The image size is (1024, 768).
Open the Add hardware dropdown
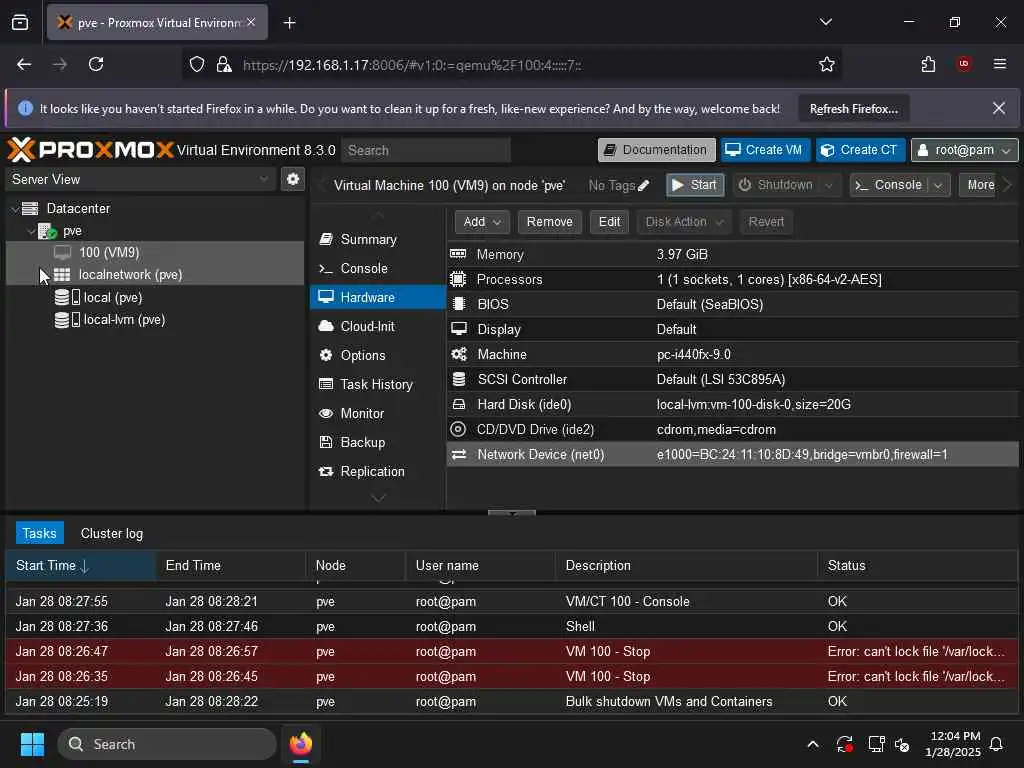481,222
